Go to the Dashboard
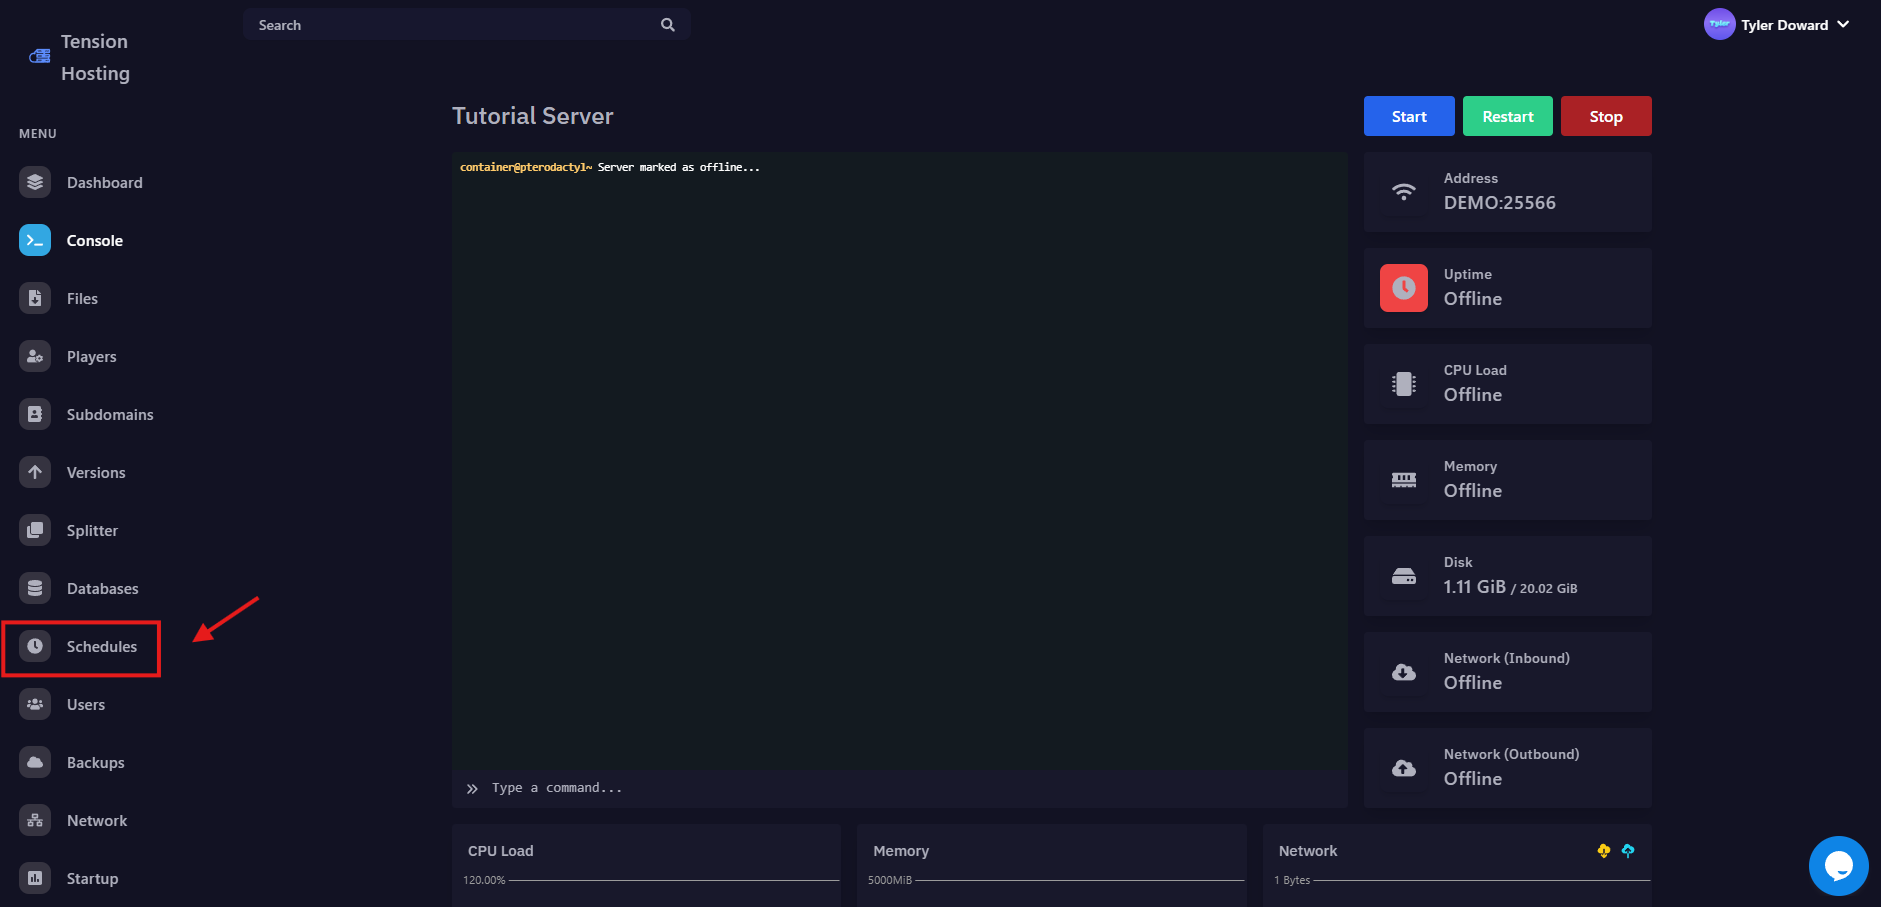The image size is (1881, 907). [104, 182]
